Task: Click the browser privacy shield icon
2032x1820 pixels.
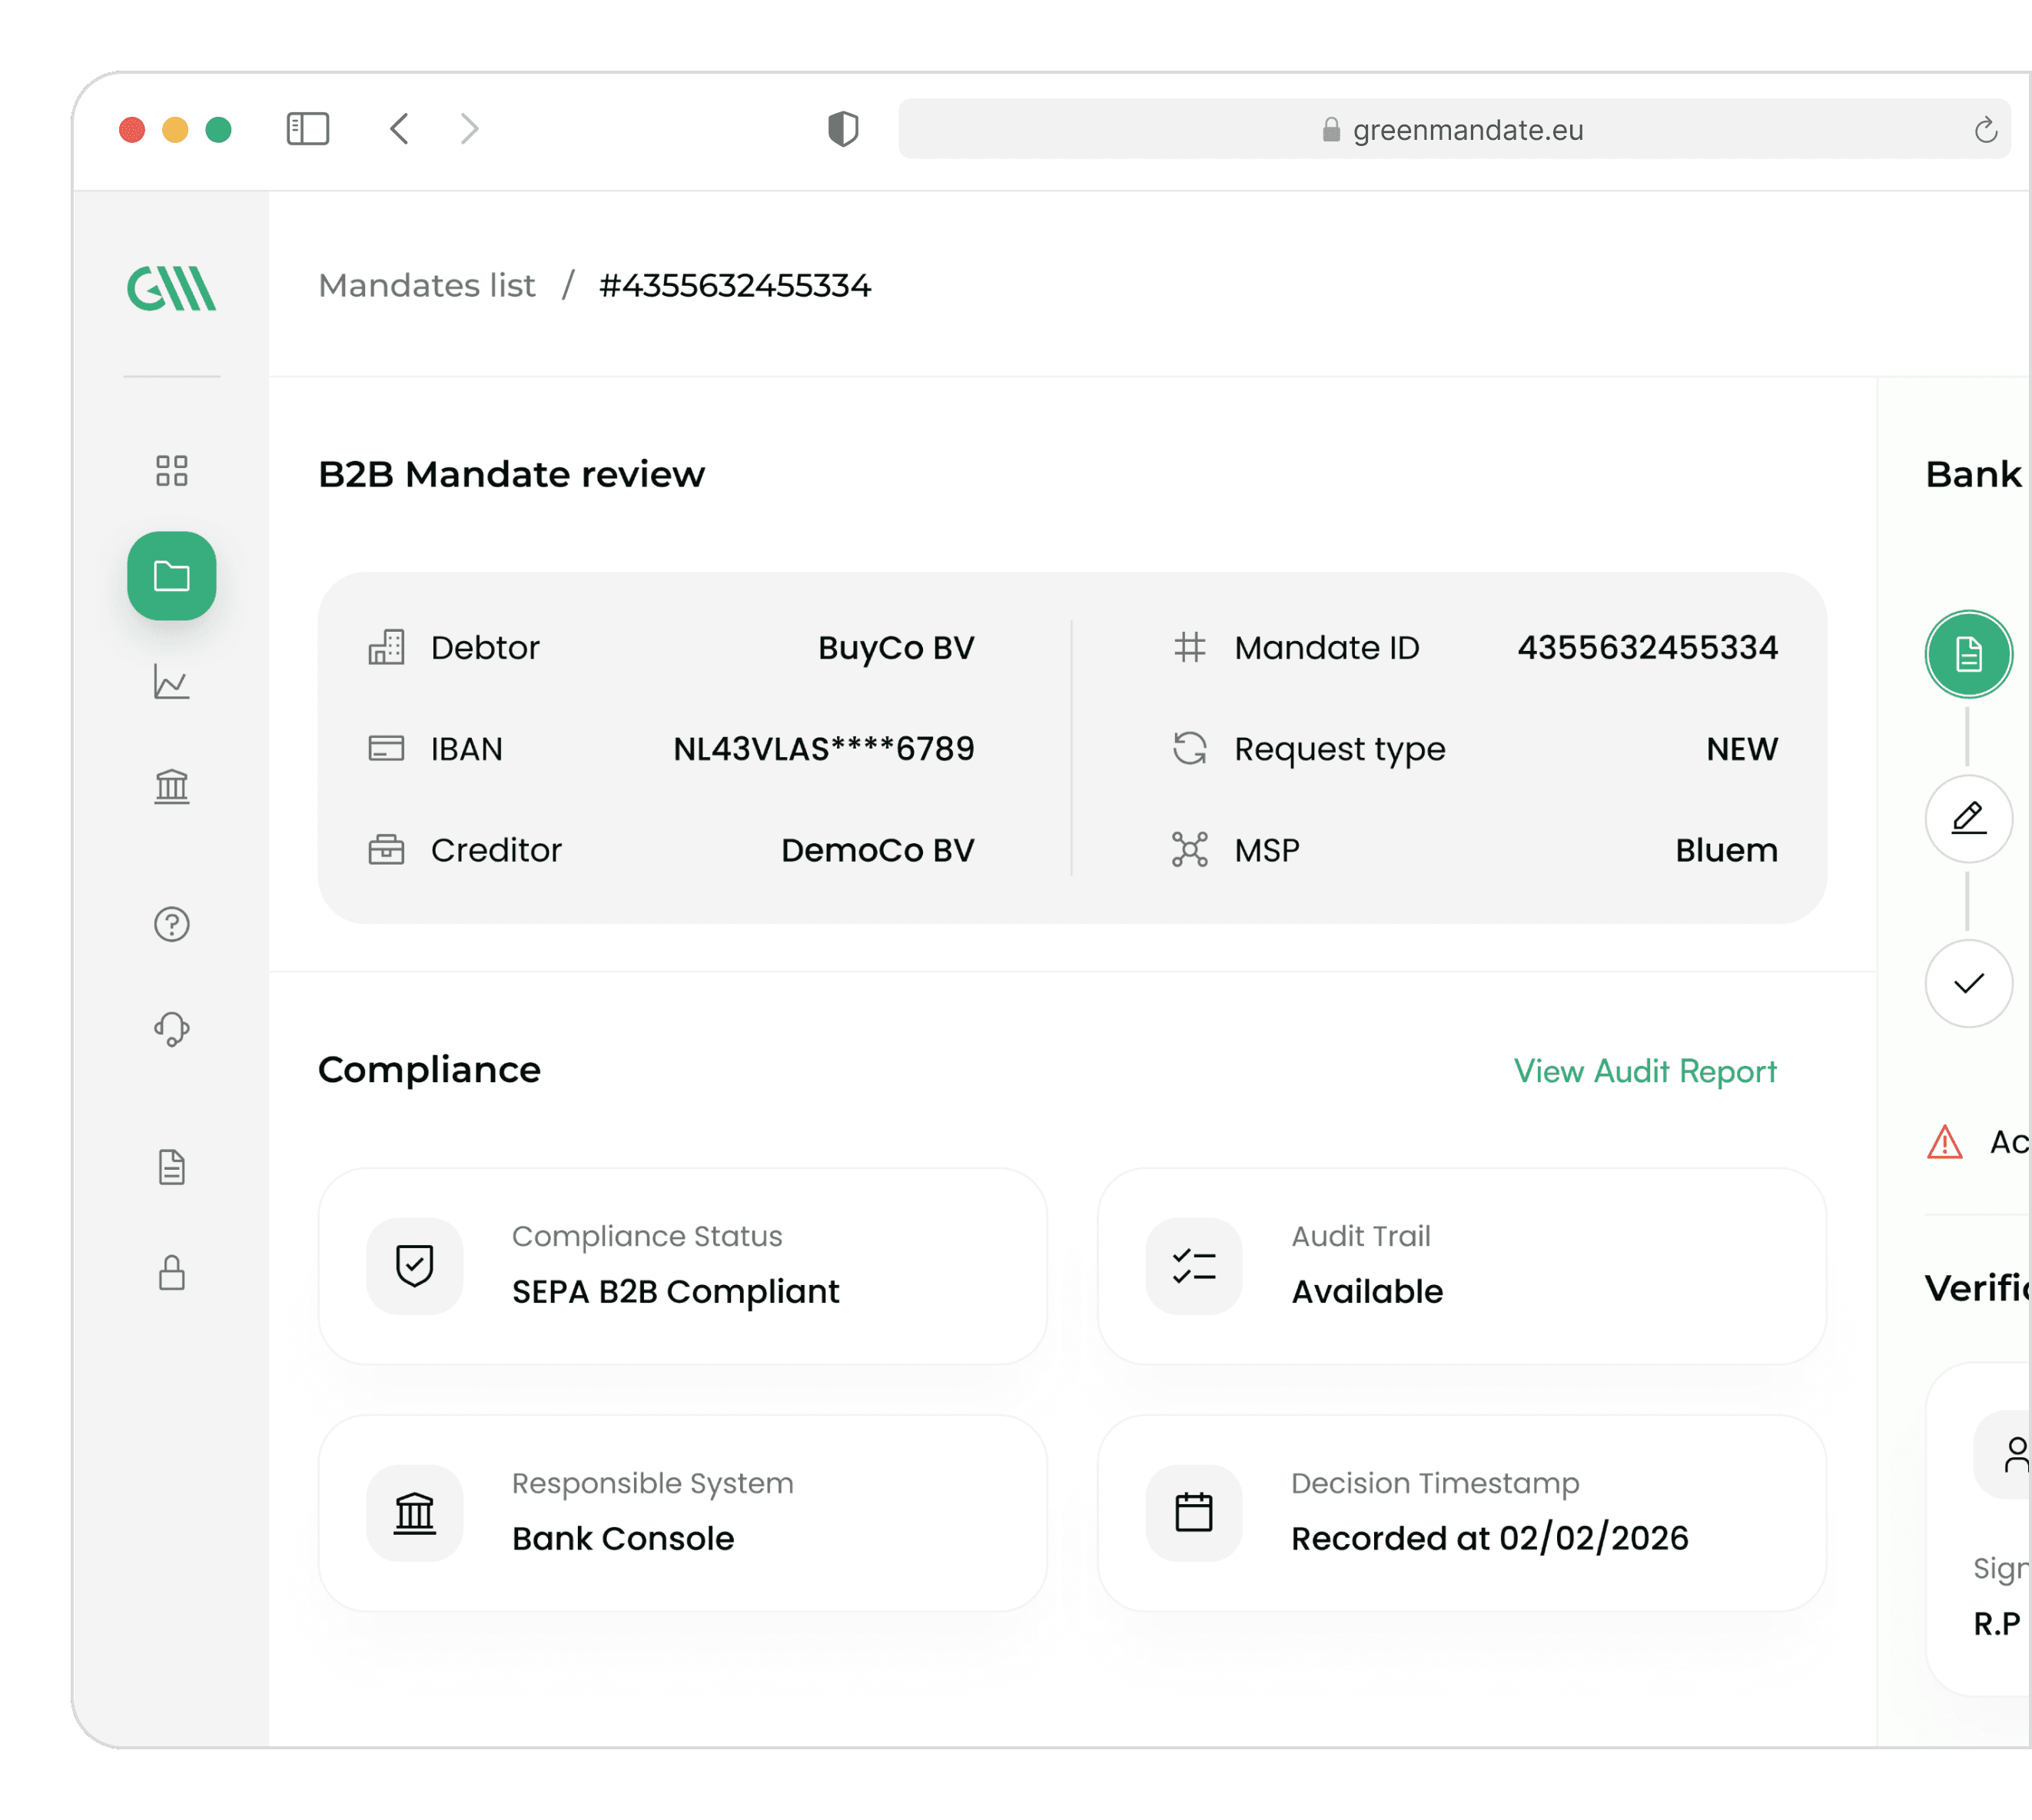Action: pos(843,129)
